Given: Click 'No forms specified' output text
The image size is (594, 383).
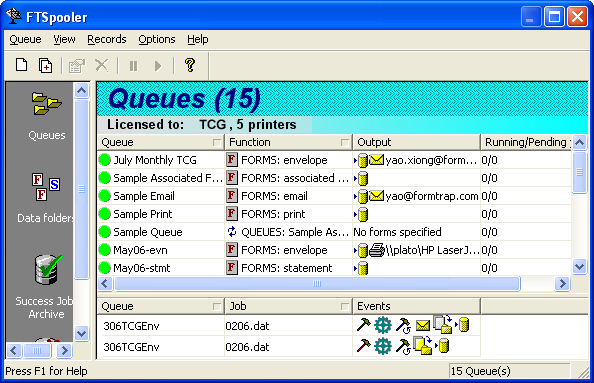Looking at the screenshot, I should point(397,232).
